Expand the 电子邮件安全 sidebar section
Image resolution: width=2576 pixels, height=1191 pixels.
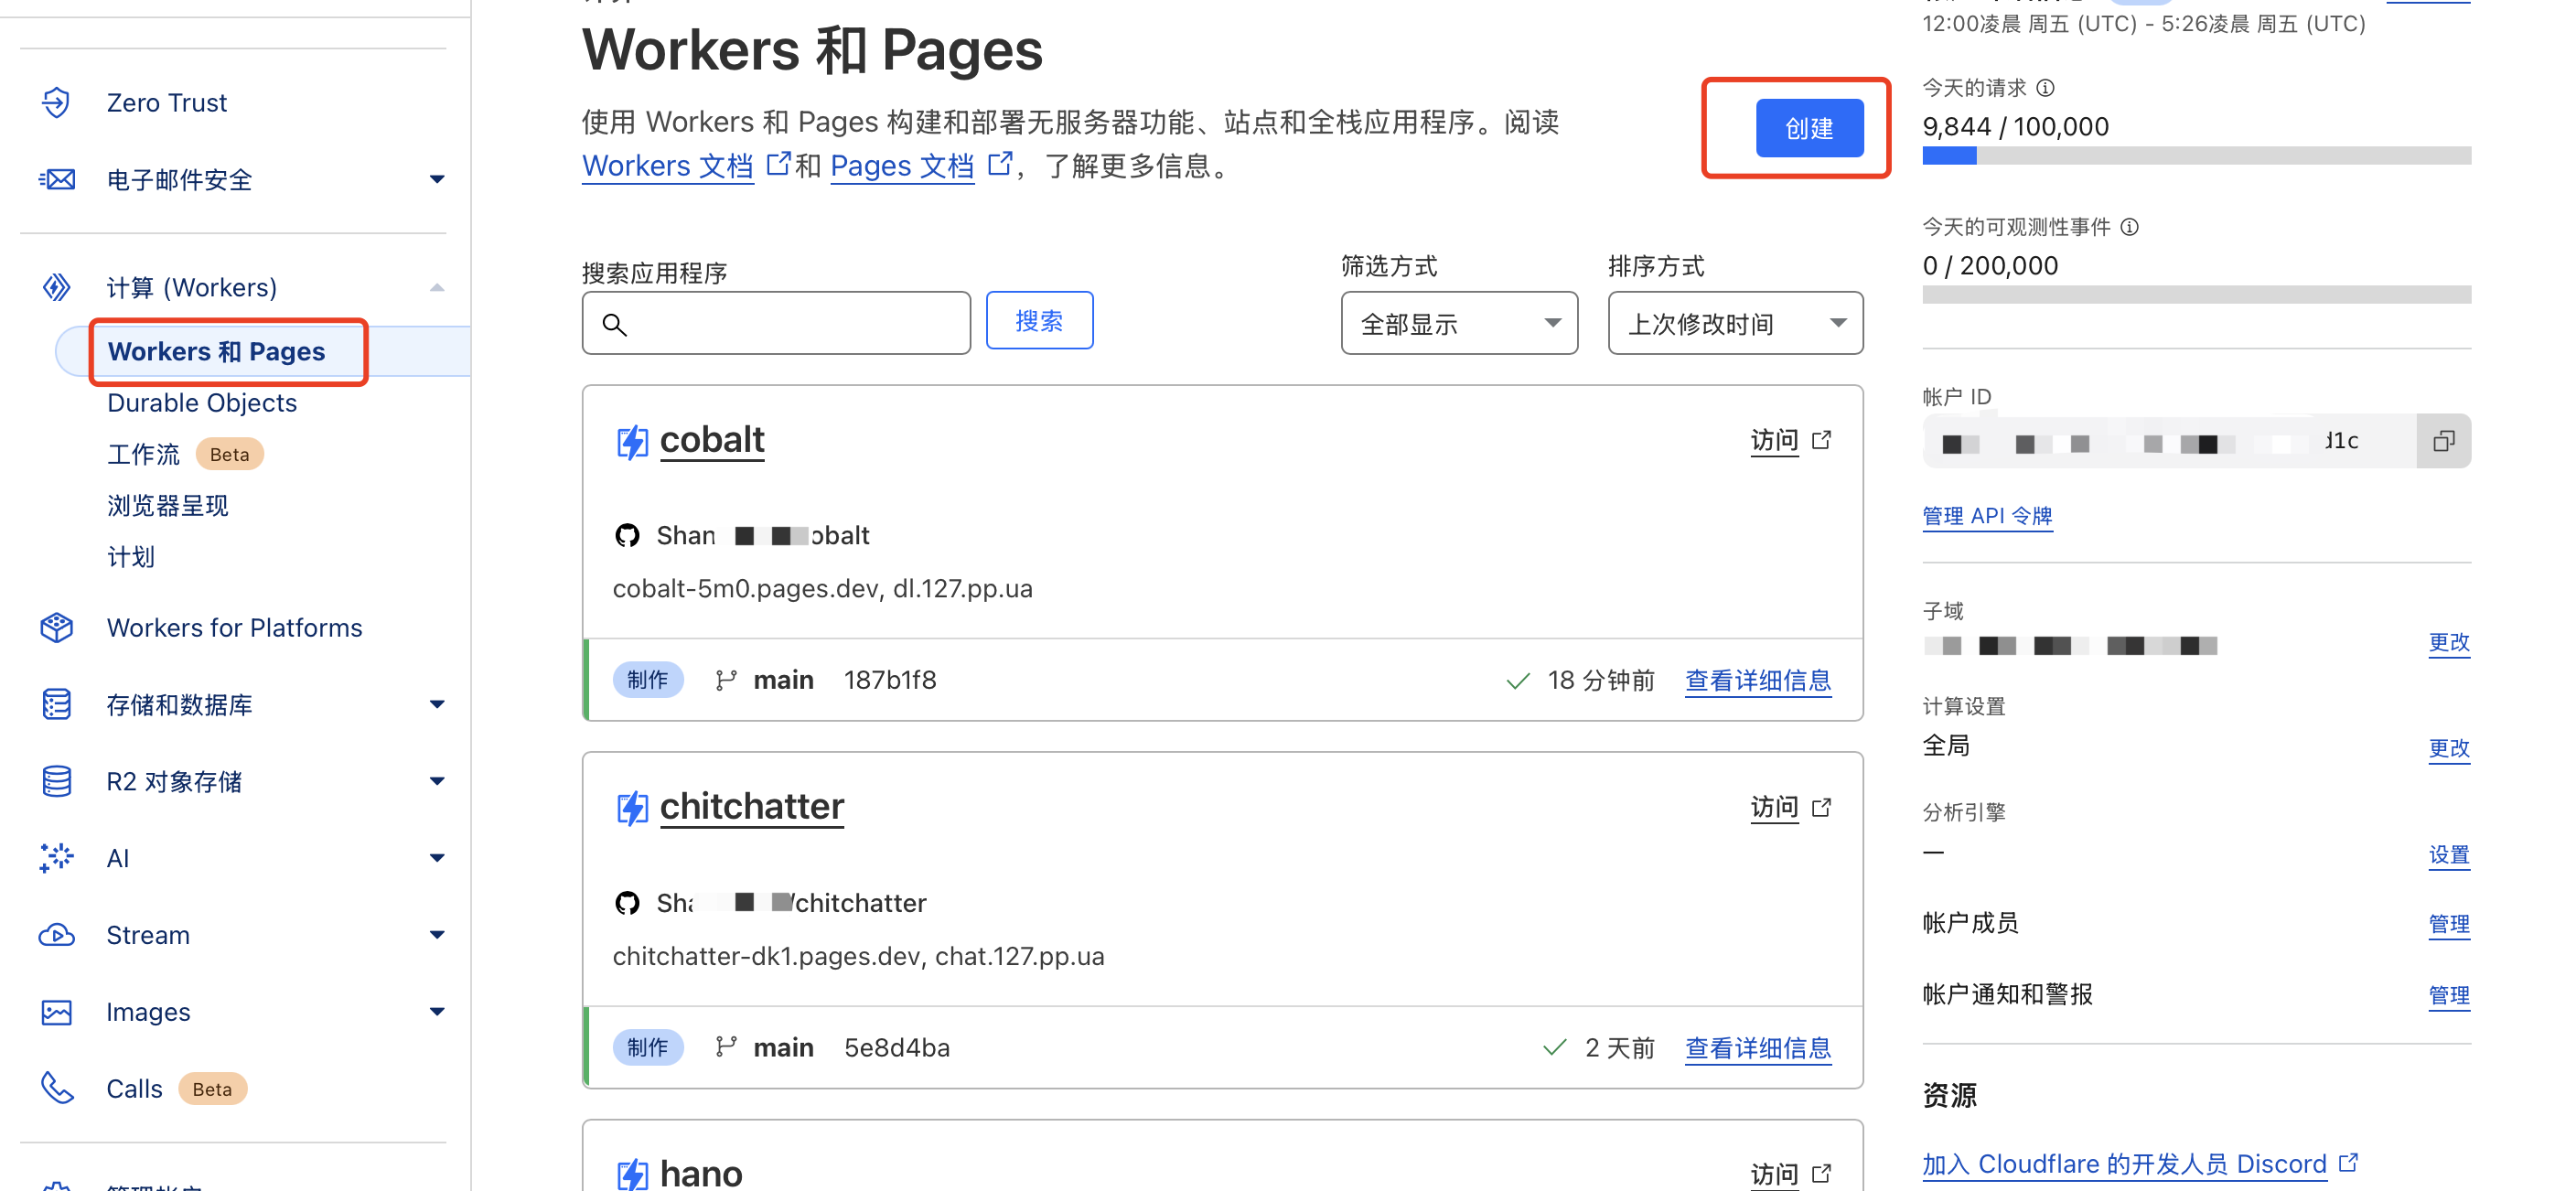coord(436,179)
